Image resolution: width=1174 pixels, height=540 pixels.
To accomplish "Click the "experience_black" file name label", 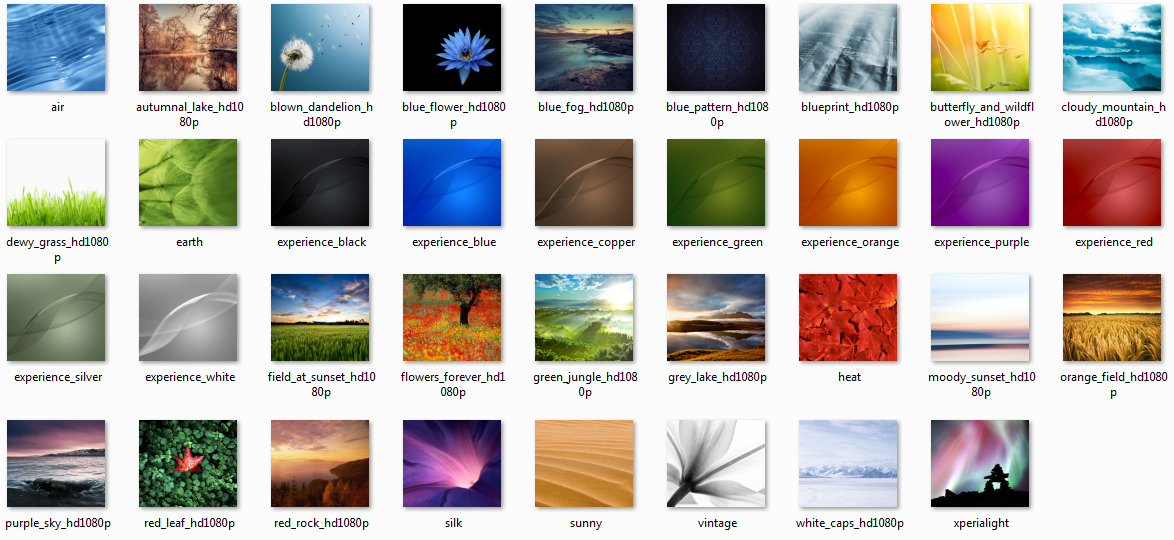I will 322,242.
